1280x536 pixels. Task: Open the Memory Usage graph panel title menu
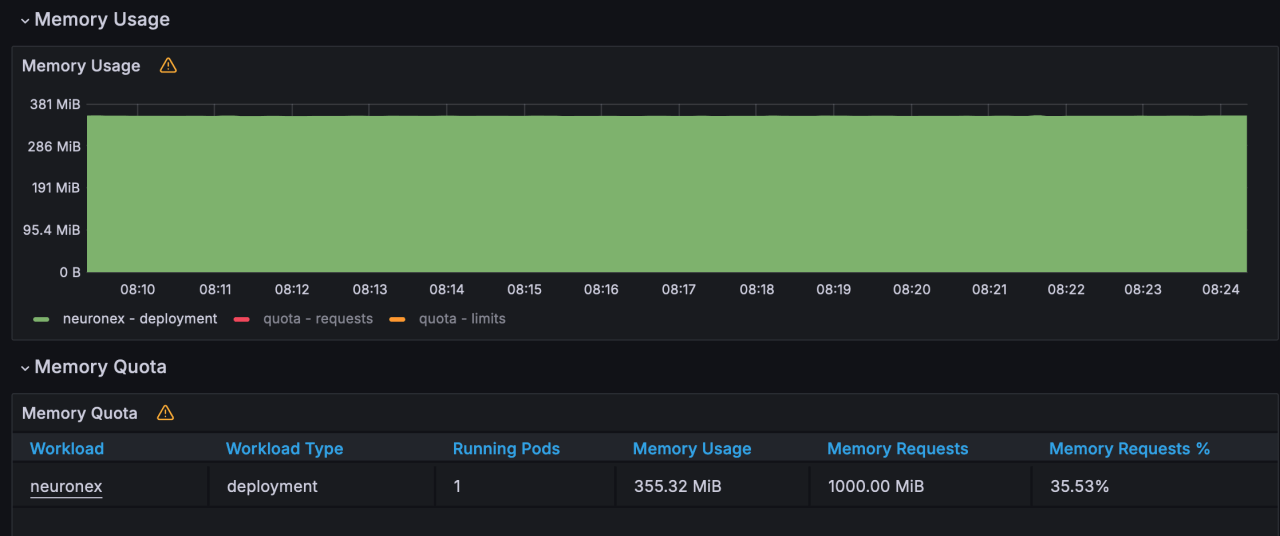point(81,66)
